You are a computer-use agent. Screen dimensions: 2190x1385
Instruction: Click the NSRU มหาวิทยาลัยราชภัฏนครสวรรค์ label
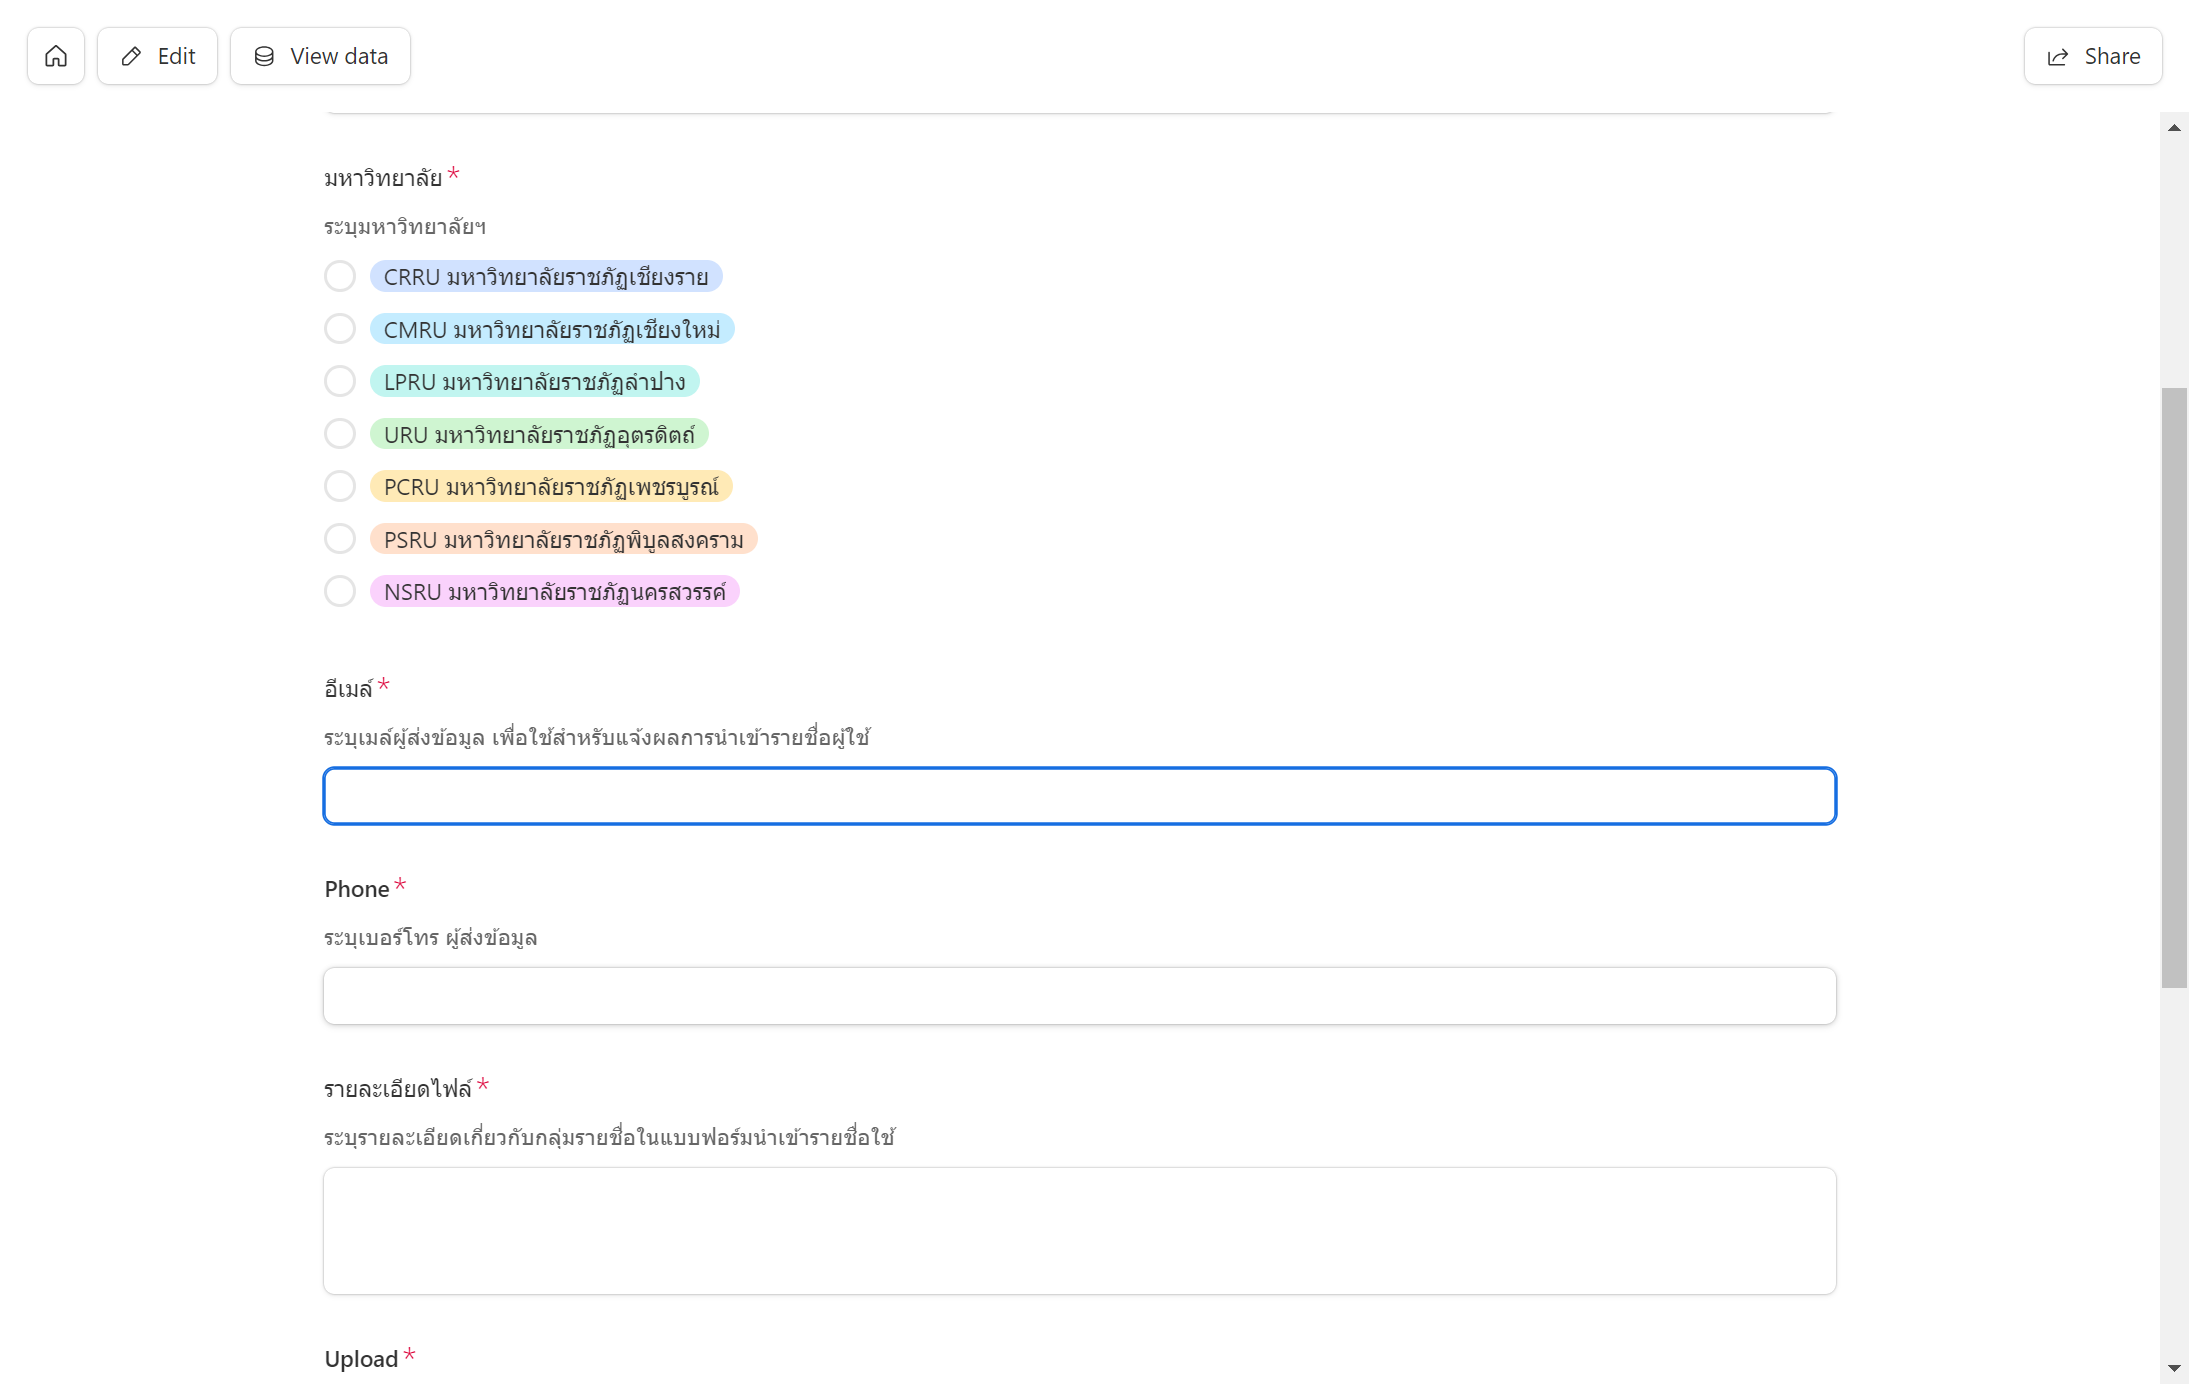[x=555, y=591]
